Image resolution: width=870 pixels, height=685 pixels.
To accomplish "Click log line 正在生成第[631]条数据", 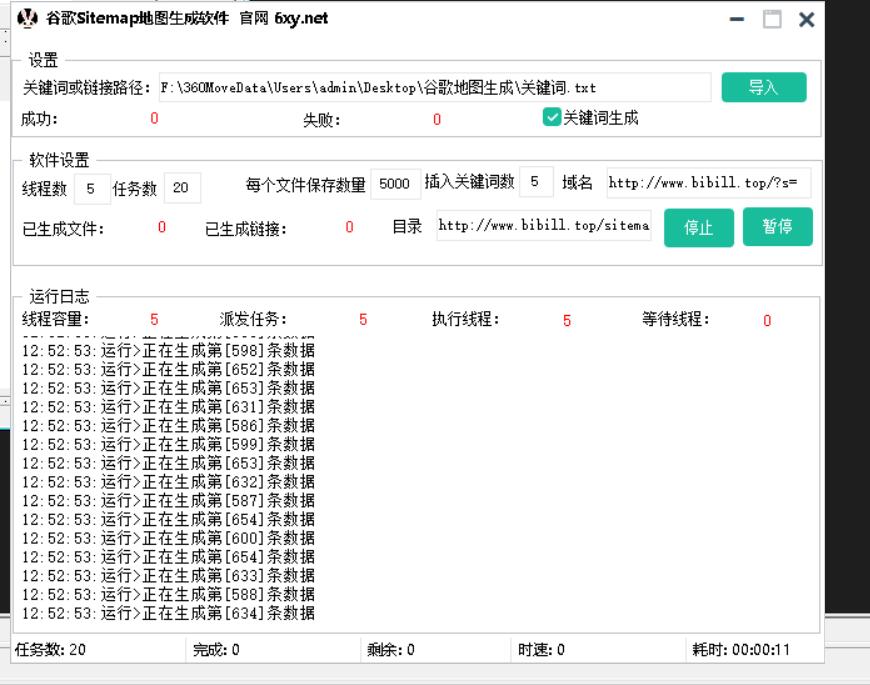I will [x=168, y=407].
